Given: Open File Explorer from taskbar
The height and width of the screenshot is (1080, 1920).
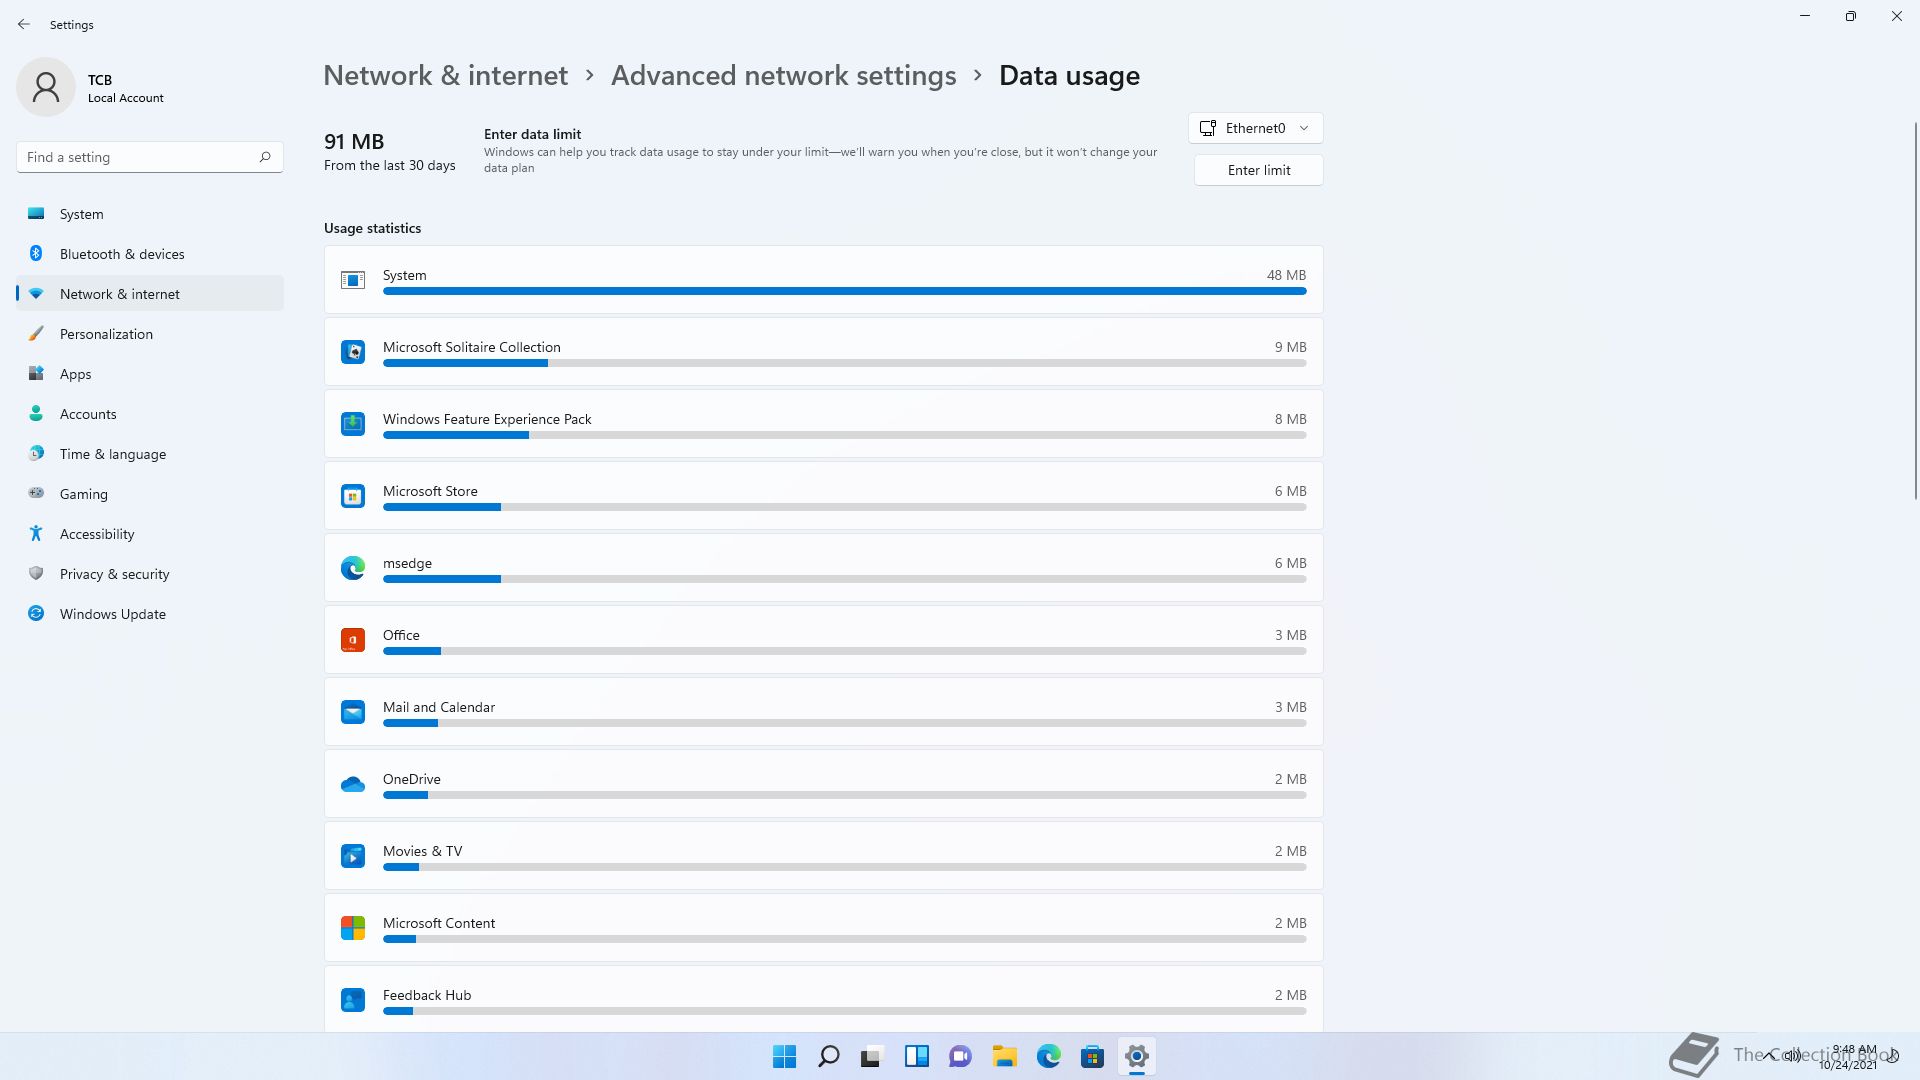Looking at the screenshot, I should pyautogui.click(x=1005, y=1056).
